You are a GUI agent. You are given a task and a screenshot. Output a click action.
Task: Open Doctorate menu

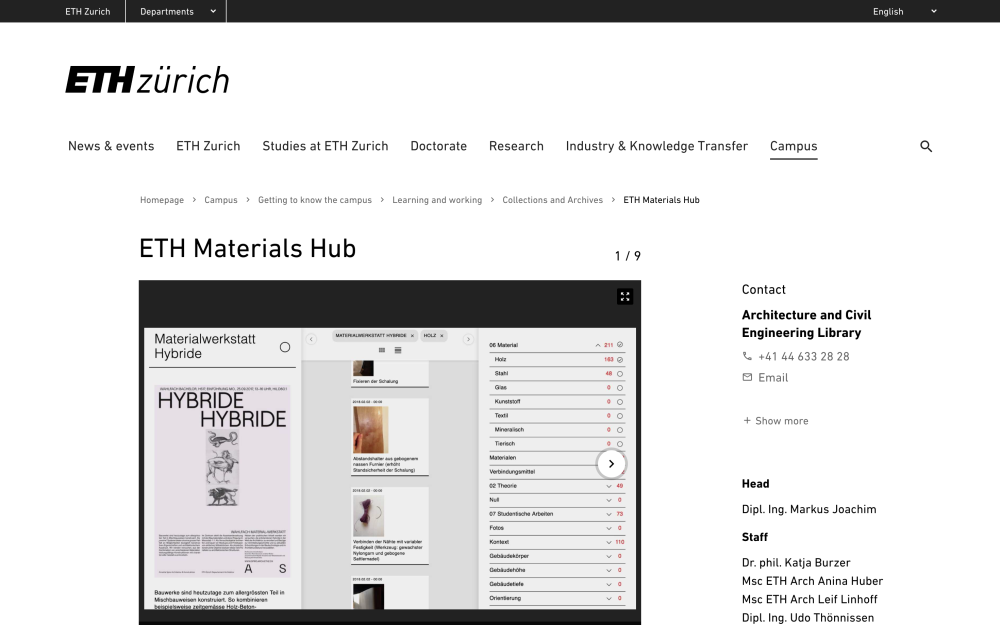[x=439, y=146]
